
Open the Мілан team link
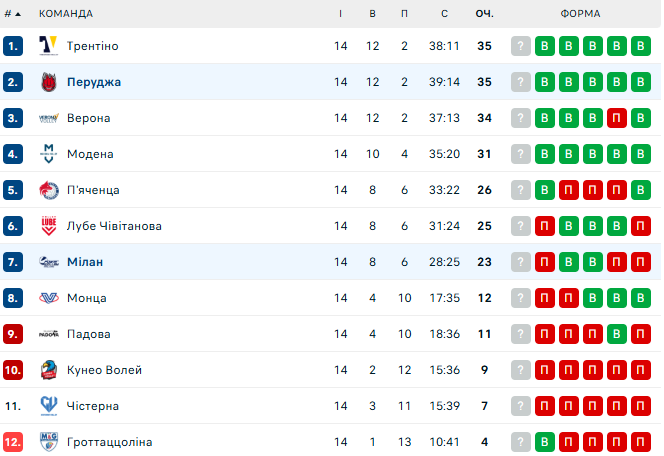pos(85,262)
